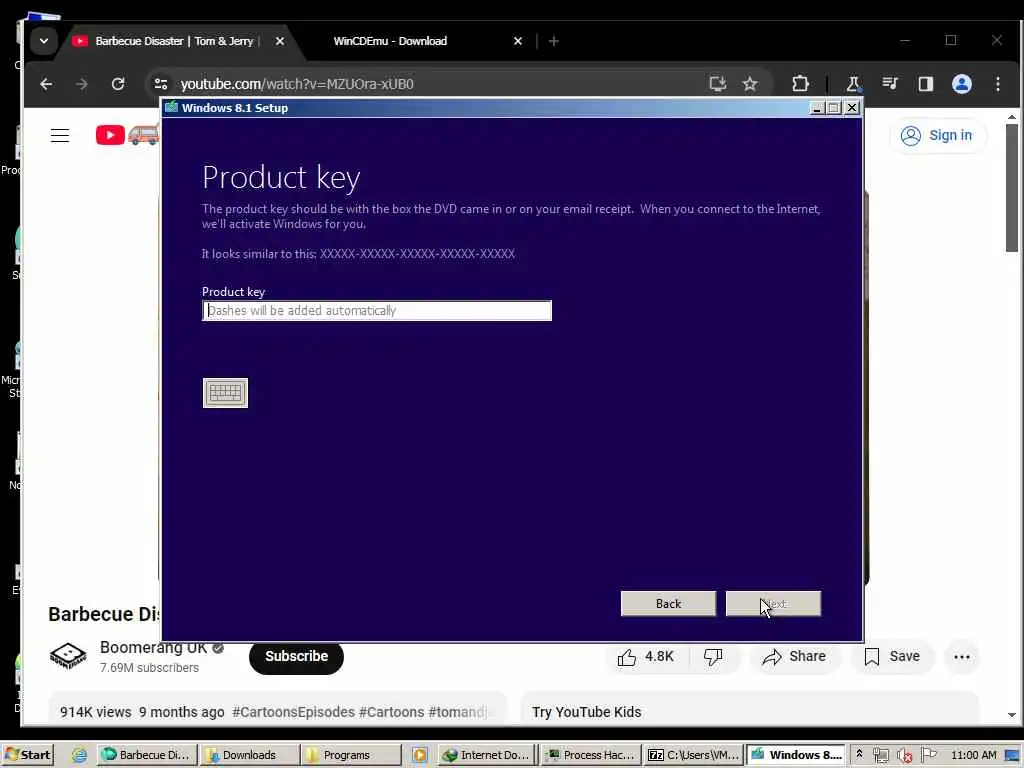Sign in to YouTube
Screen dimensions: 1024x768
coord(937,135)
